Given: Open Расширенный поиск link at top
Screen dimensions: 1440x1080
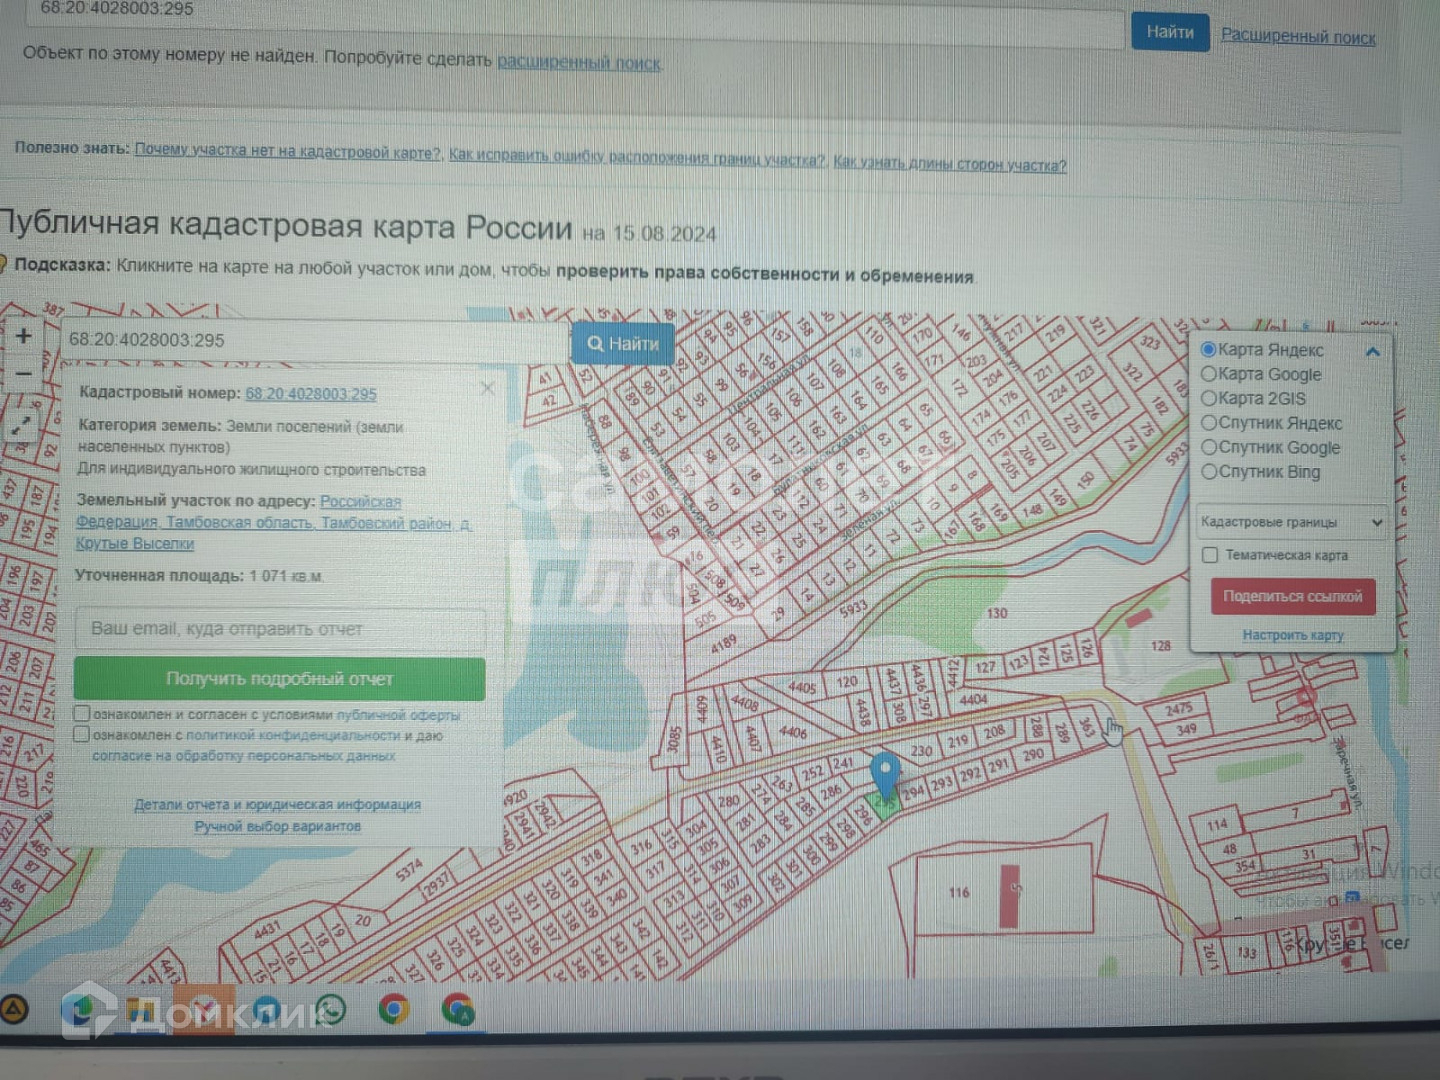Looking at the screenshot, I should click(1298, 37).
